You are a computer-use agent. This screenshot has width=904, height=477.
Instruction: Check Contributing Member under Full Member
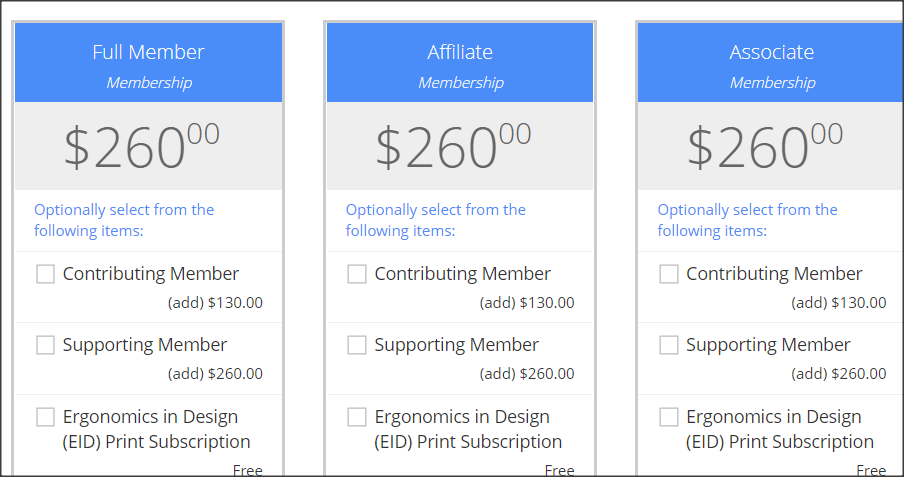(x=45, y=274)
